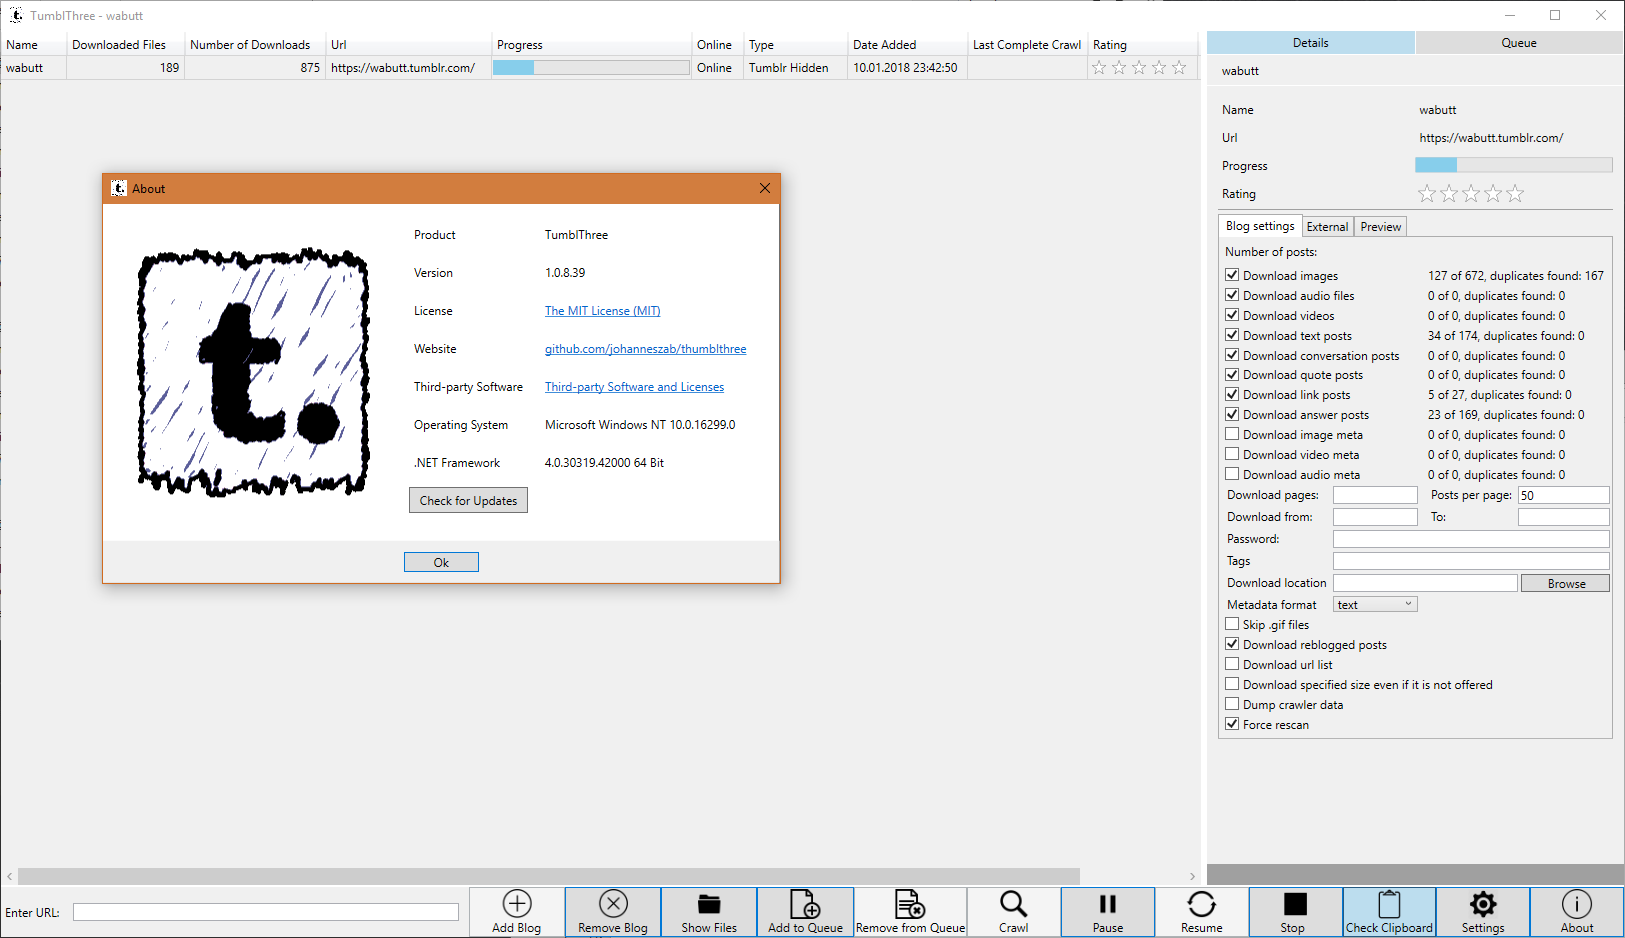Image resolution: width=1625 pixels, height=938 pixels.
Task: Set third rating star in wabutt table row
Action: point(1139,68)
